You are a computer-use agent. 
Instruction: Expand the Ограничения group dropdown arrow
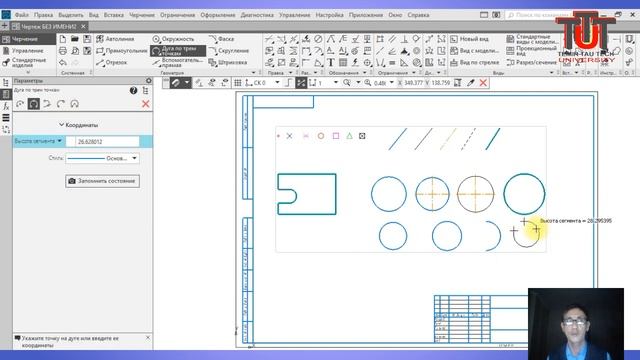(413, 73)
